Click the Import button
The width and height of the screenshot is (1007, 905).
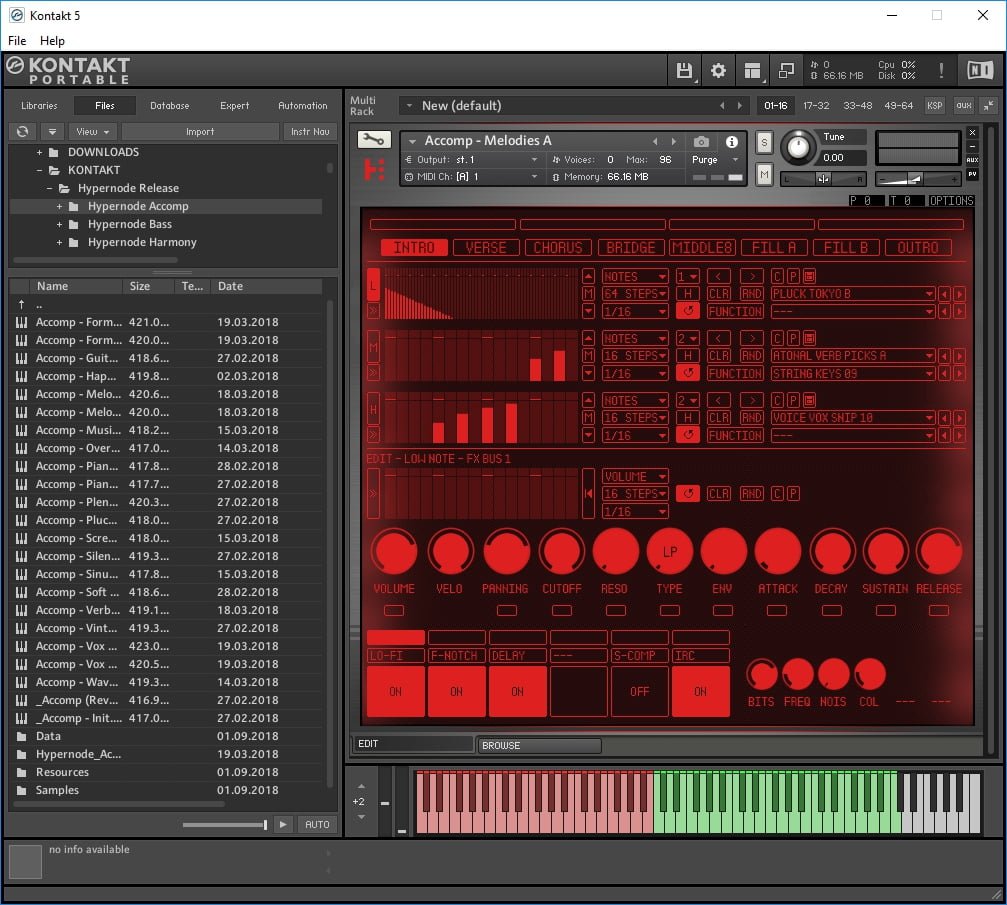(x=200, y=131)
